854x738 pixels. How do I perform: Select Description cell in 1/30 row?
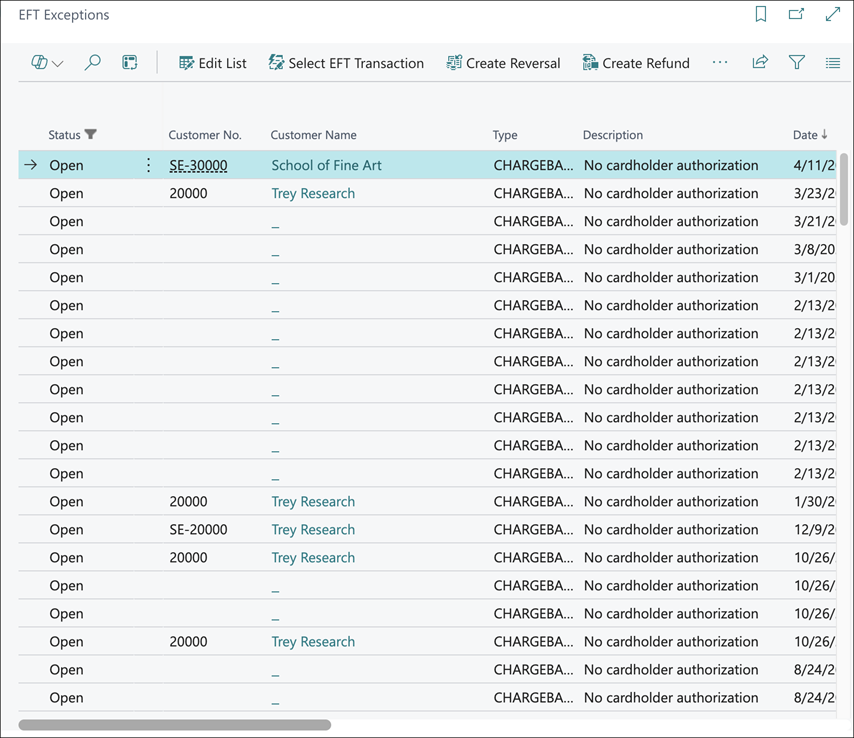pos(671,502)
